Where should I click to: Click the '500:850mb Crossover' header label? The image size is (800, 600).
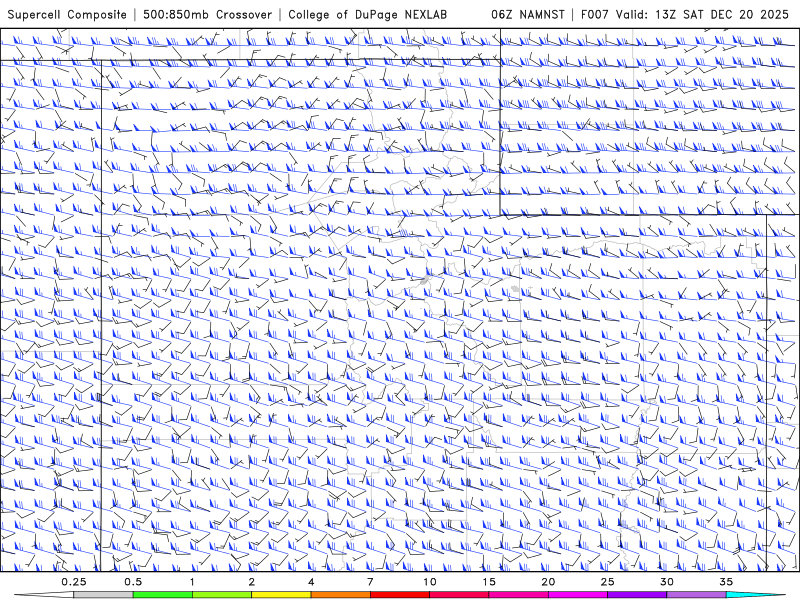click(x=208, y=14)
